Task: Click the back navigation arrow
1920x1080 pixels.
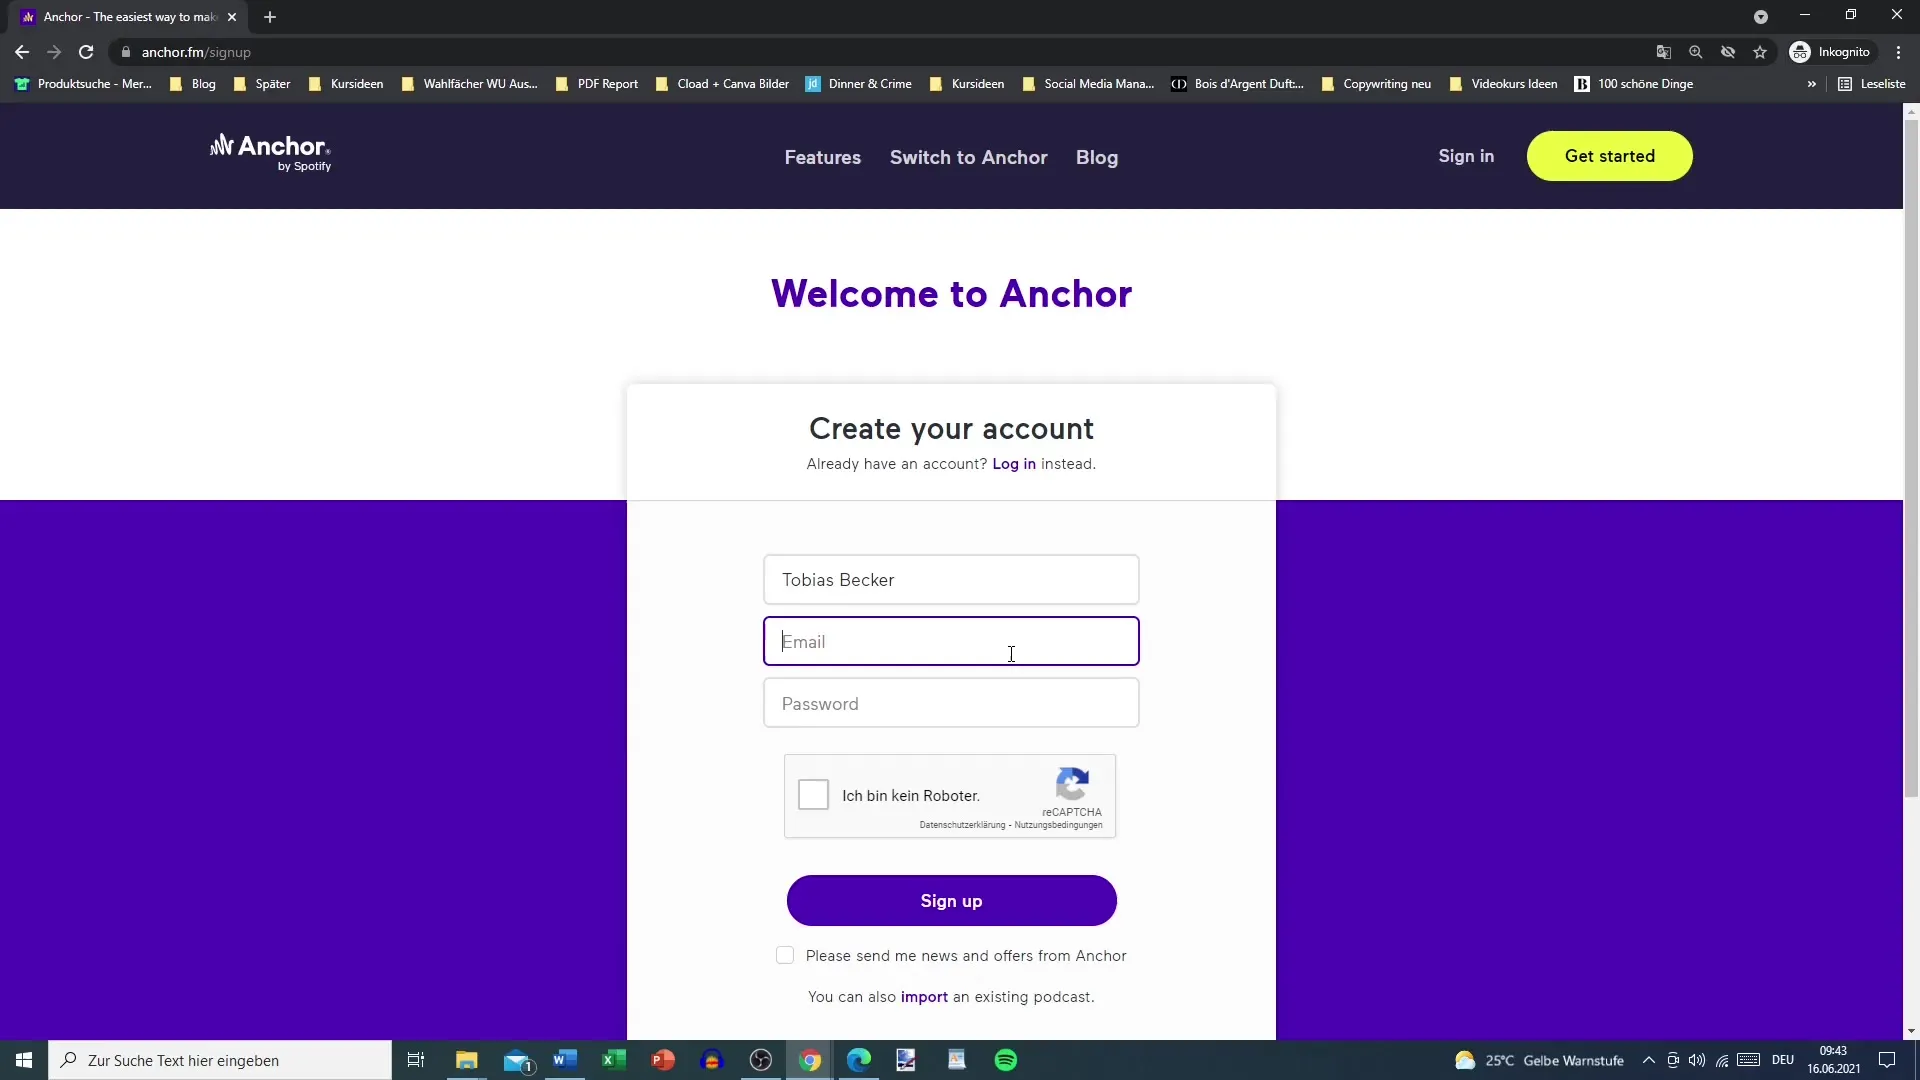Action: 22,51
